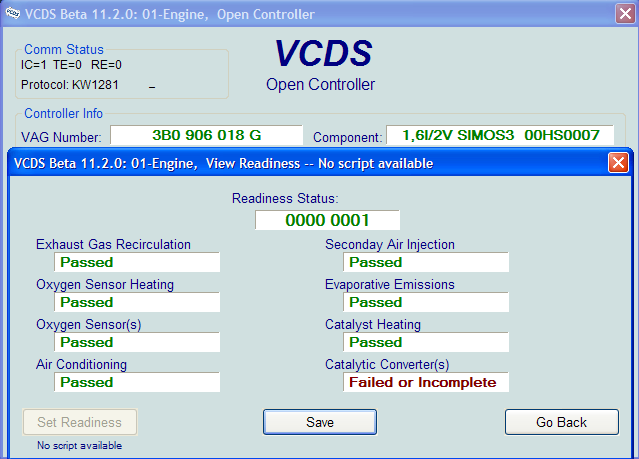Screen dimensions: 639x459
Task: Click the Readiness Status label
Action: point(285,199)
